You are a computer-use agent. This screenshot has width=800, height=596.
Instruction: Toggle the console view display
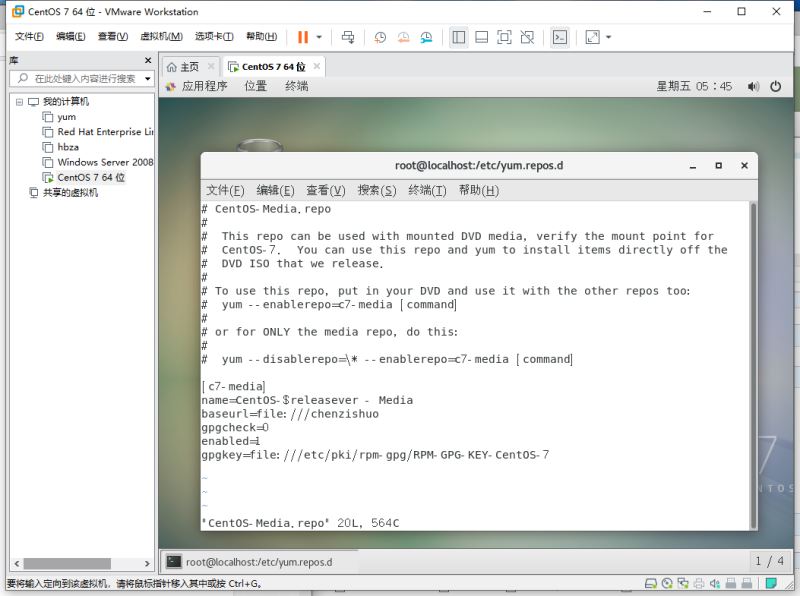[561, 37]
